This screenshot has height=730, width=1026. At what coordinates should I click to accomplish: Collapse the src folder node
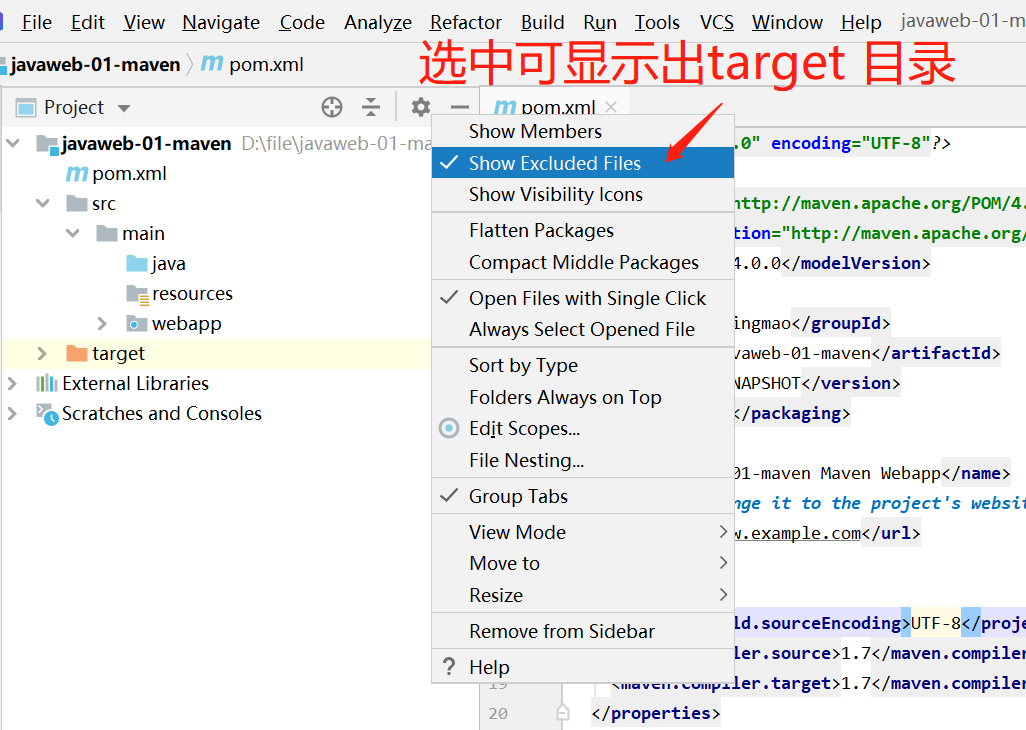(43, 203)
